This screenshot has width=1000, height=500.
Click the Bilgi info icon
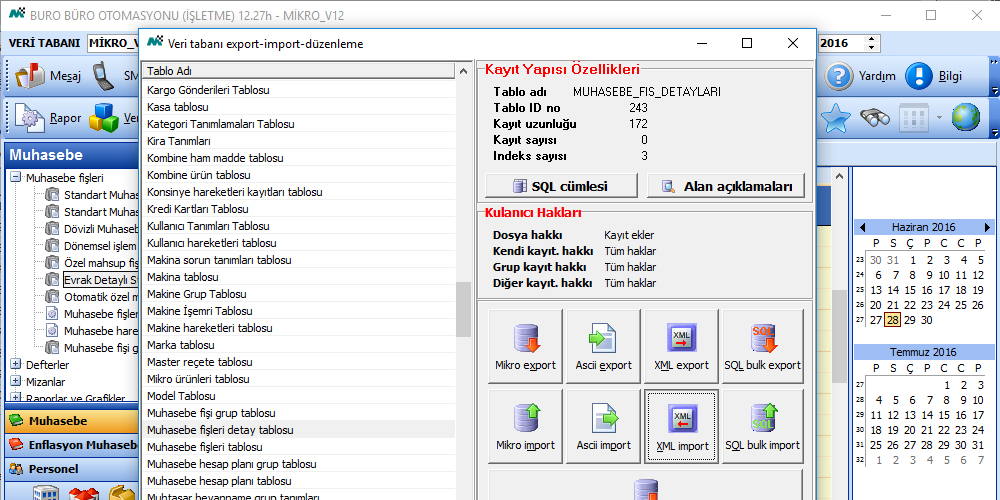click(x=934, y=76)
